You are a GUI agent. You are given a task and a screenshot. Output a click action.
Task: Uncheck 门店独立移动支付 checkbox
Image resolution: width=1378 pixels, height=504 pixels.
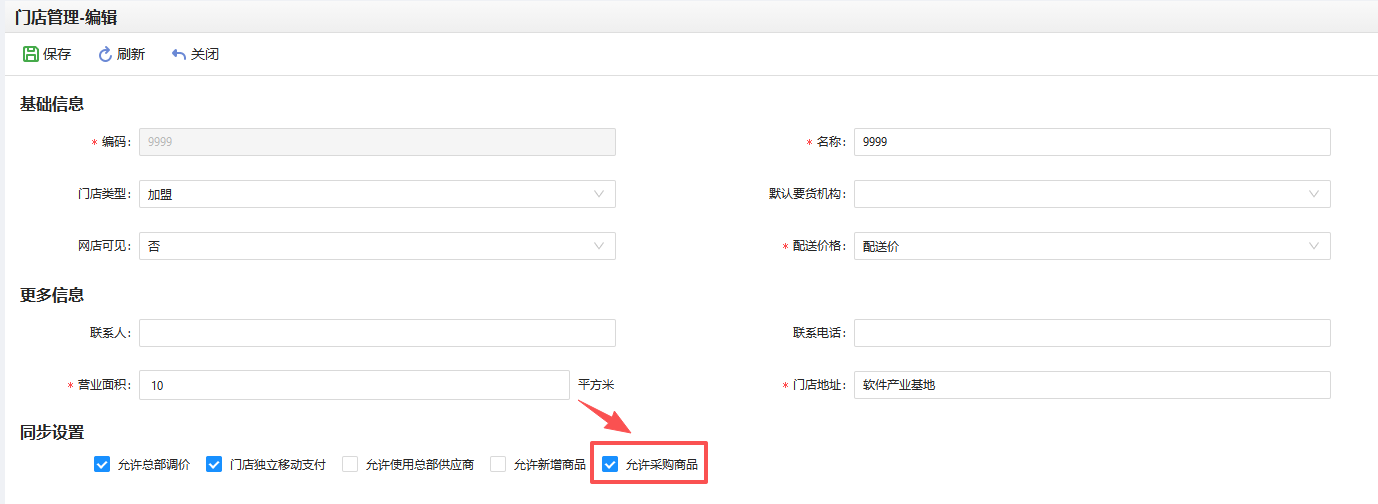[x=213, y=464]
